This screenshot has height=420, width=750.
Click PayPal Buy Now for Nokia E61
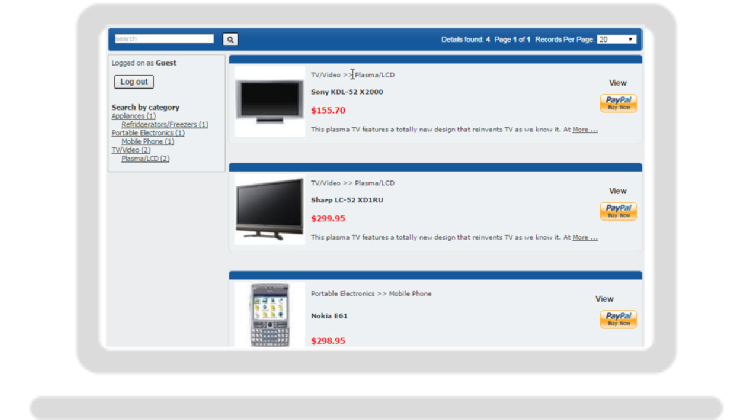click(618, 319)
